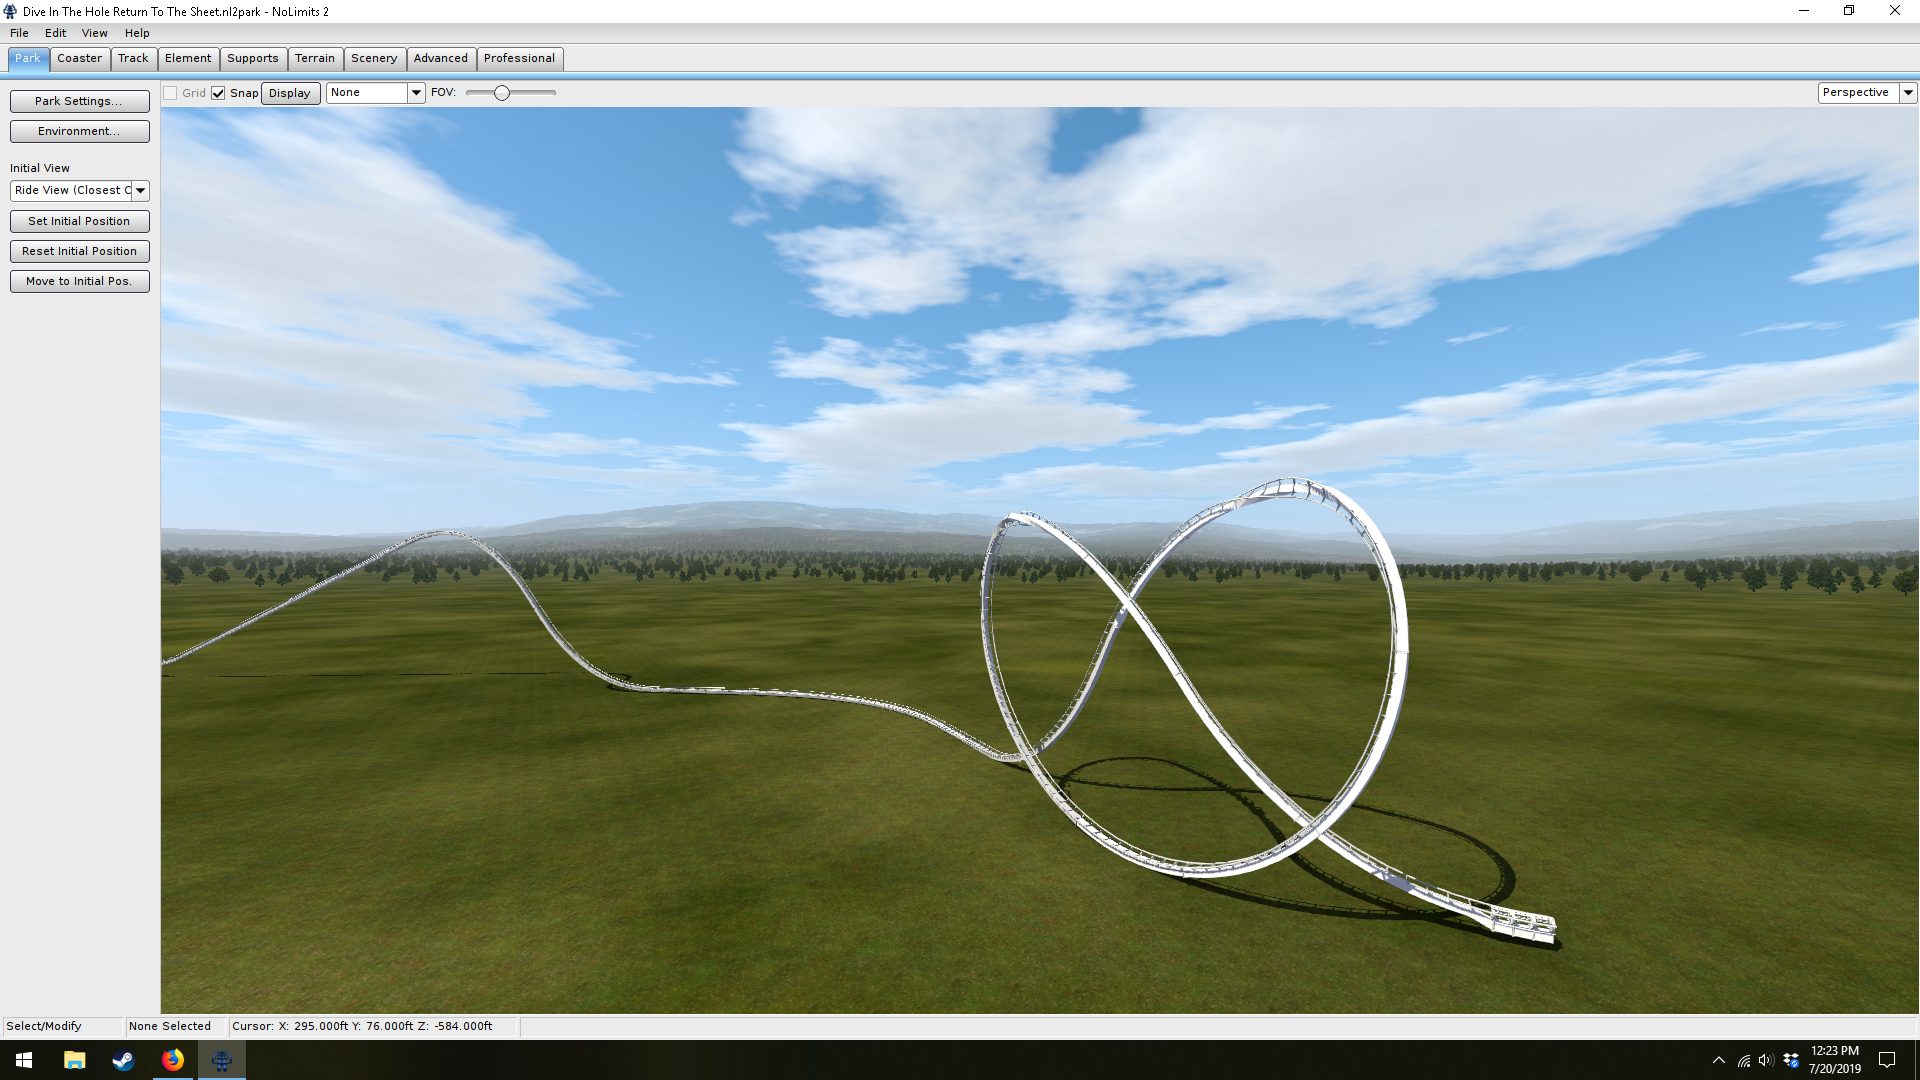1920x1080 pixels.
Task: Open File Explorer from the taskbar
Action: click(x=74, y=1060)
